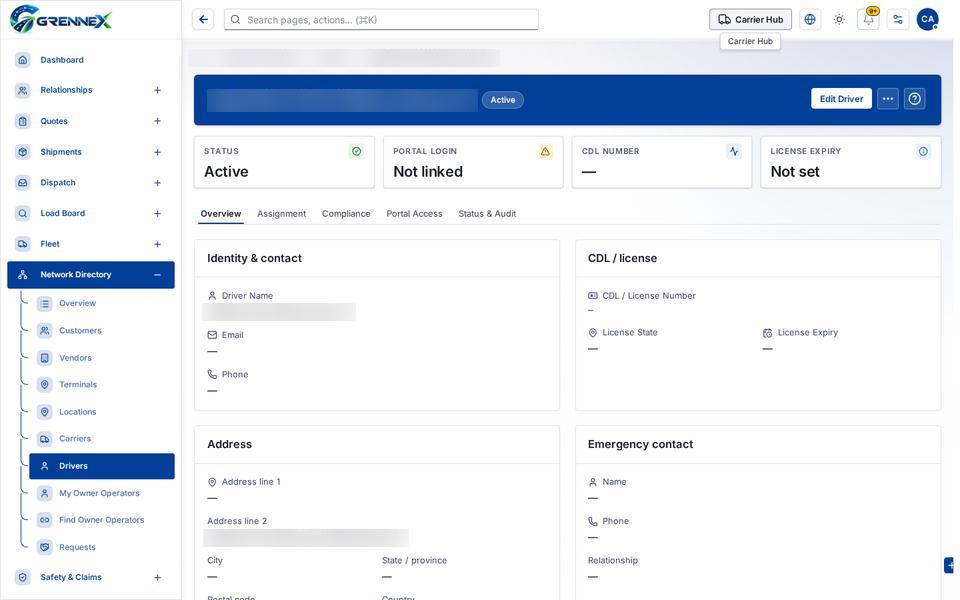Image resolution: width=960 pixels, height=600 pixels.
Task: Open Find Owner Operators
Action: click(x=102, y=520)
